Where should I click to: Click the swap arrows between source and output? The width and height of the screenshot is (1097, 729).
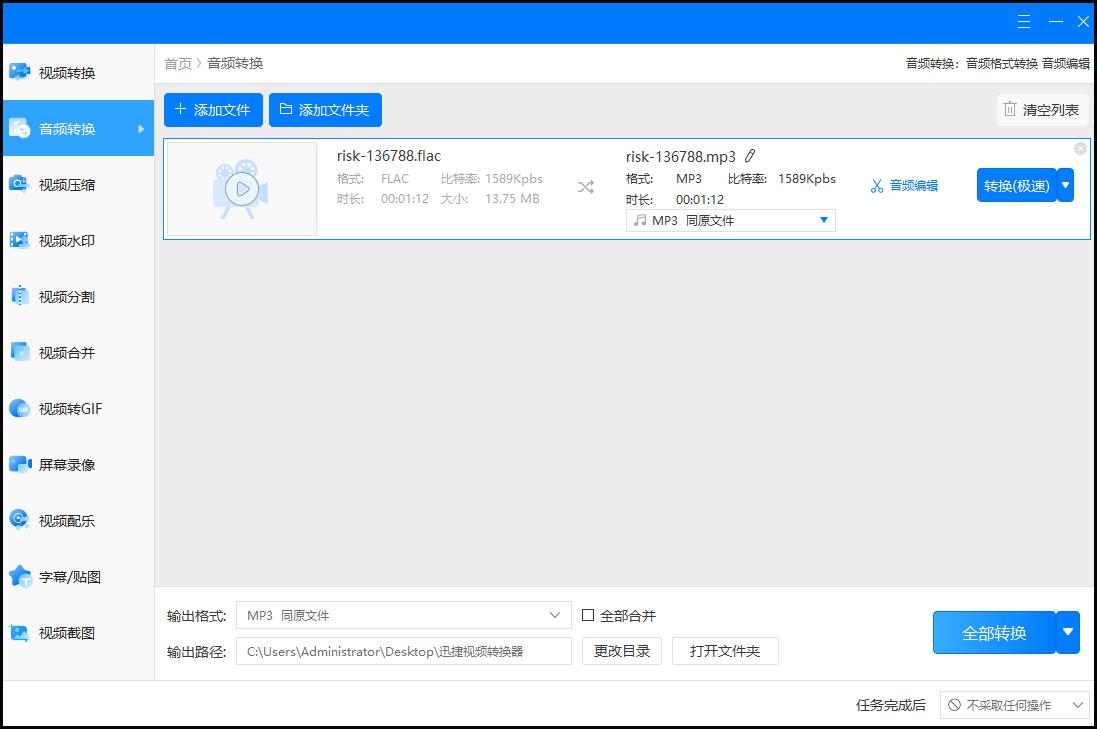[x=585, y=185]
